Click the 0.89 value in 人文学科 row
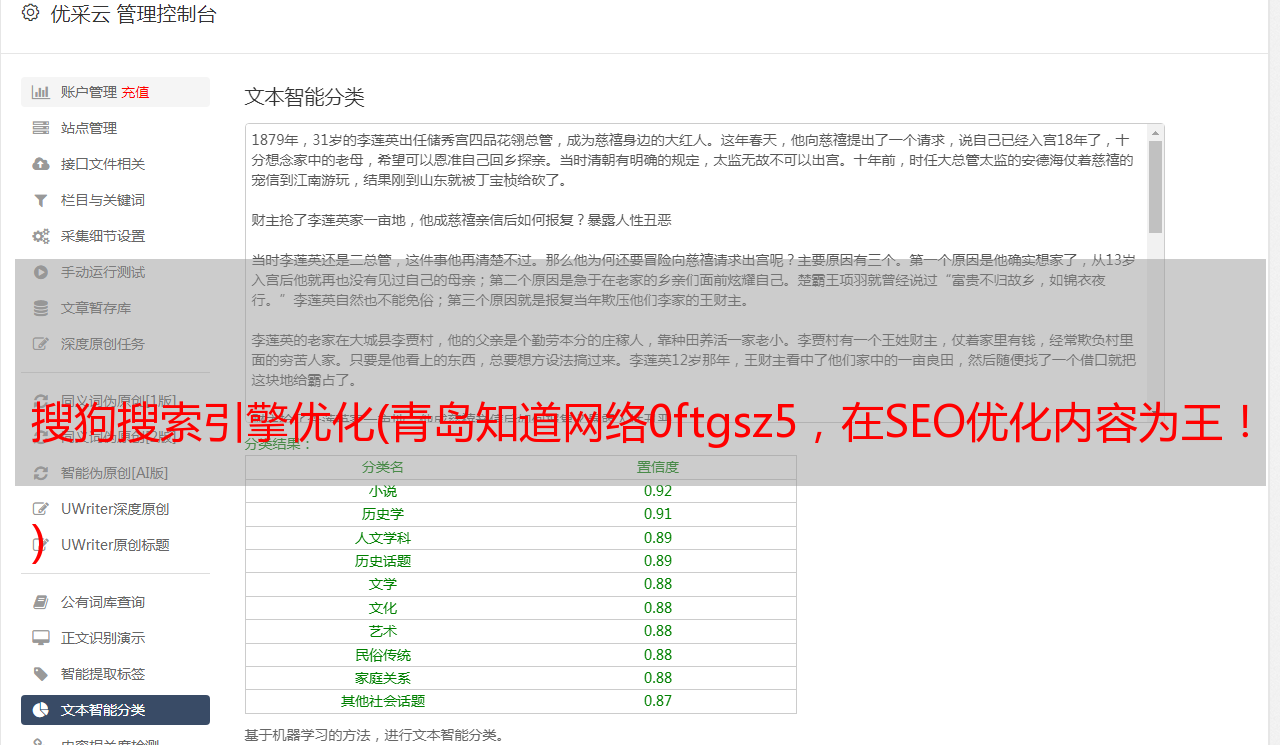 click(x=658, y=538)
